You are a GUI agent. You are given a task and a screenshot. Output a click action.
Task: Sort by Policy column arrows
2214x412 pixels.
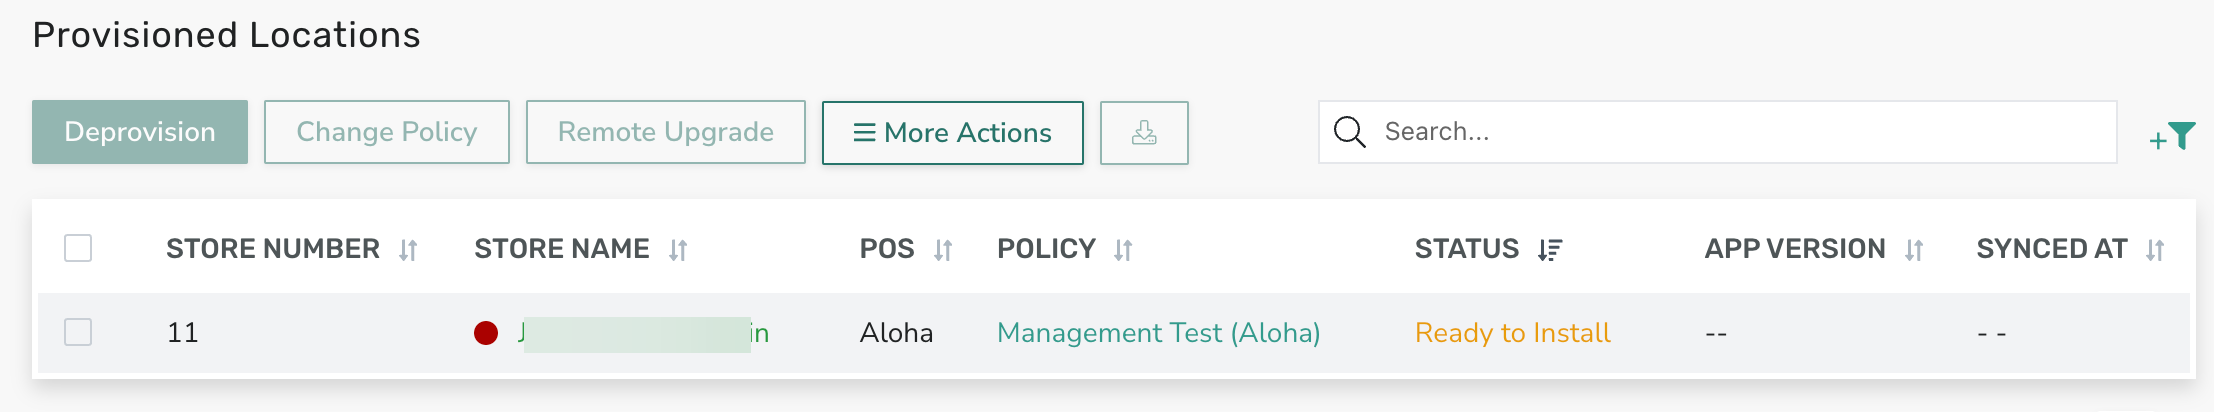pos(1123,250)
